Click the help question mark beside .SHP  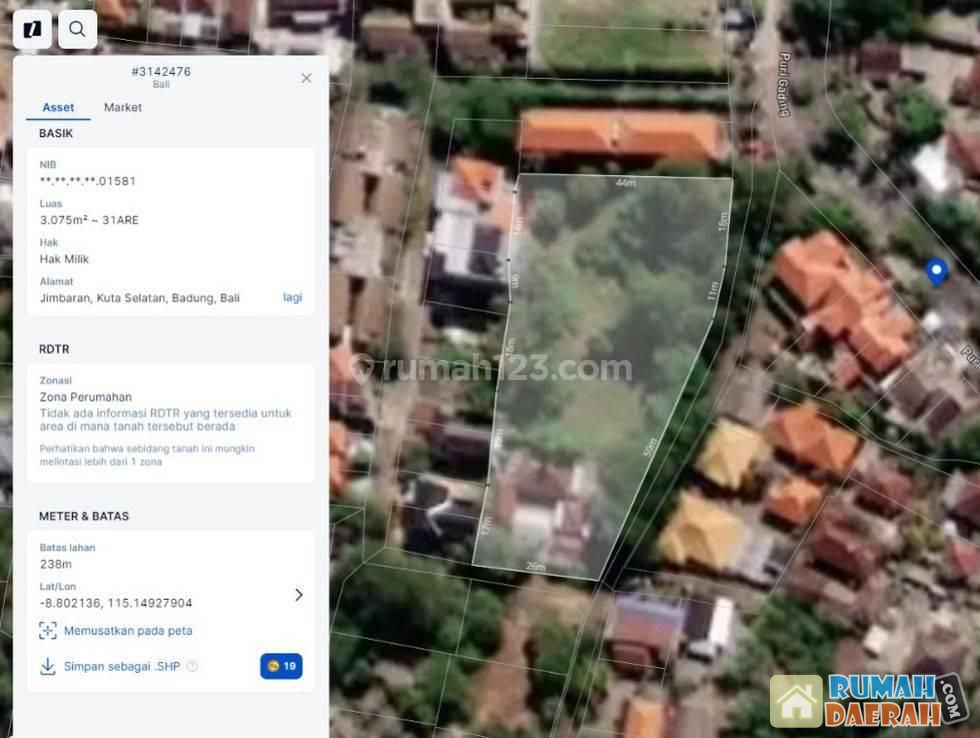click(192, 666)
